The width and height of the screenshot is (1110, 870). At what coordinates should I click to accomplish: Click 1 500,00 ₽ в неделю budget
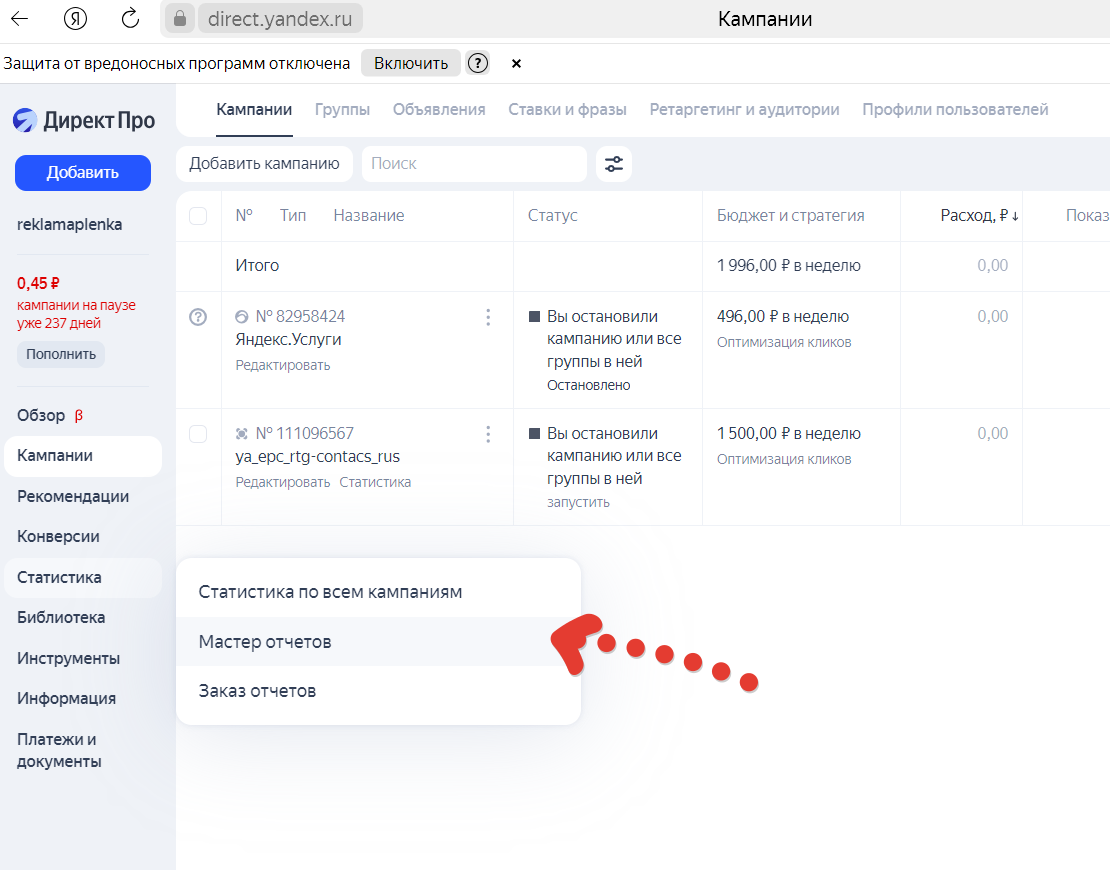coord(789,433)
